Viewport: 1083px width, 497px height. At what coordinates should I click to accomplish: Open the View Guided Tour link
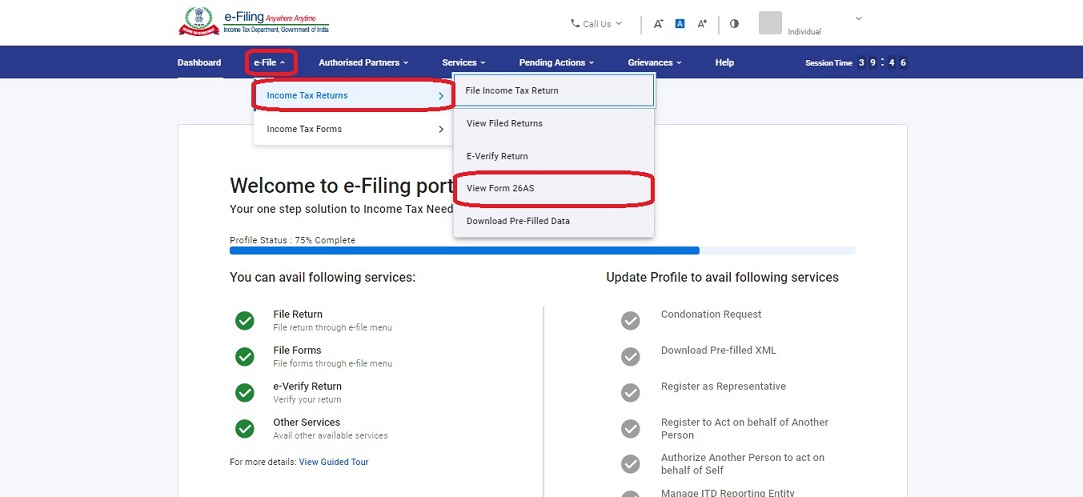point(333,462)
